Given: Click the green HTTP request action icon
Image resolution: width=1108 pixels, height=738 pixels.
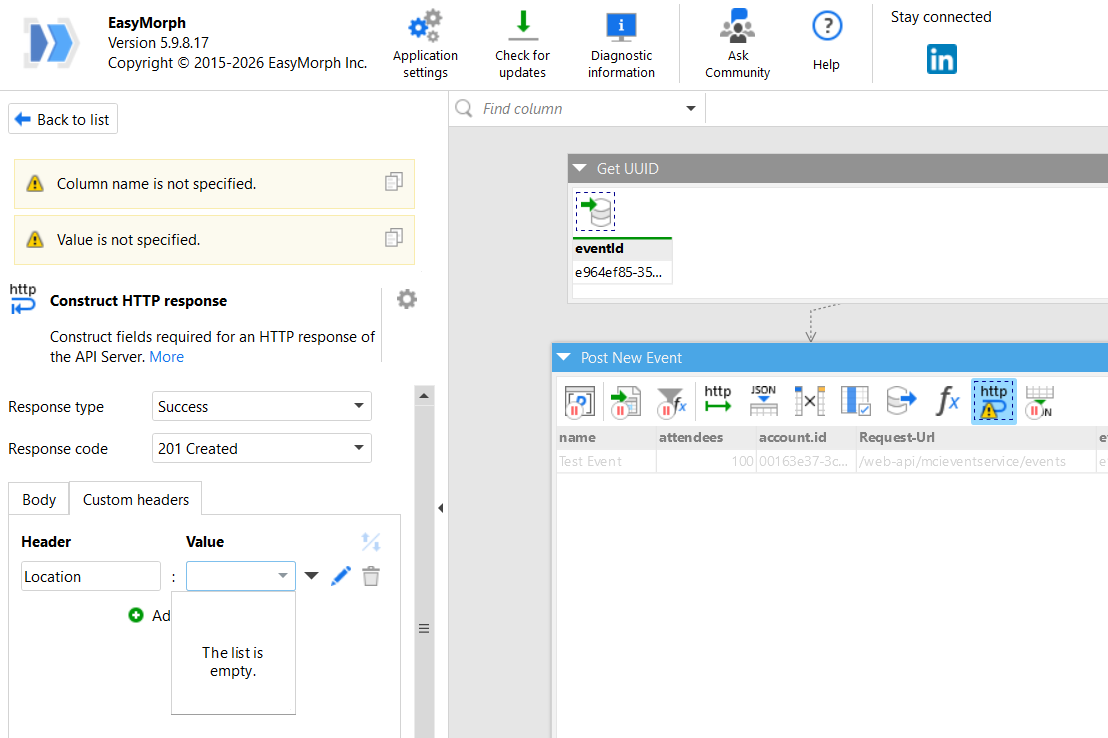Looking at the screenshot, I should (718, 401).
